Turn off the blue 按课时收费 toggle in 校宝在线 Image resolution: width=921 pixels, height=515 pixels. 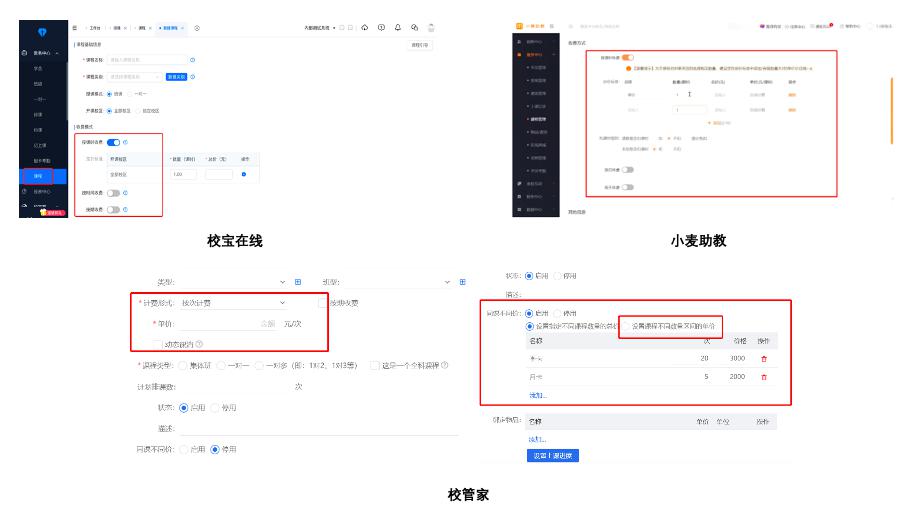coord(113,142)
